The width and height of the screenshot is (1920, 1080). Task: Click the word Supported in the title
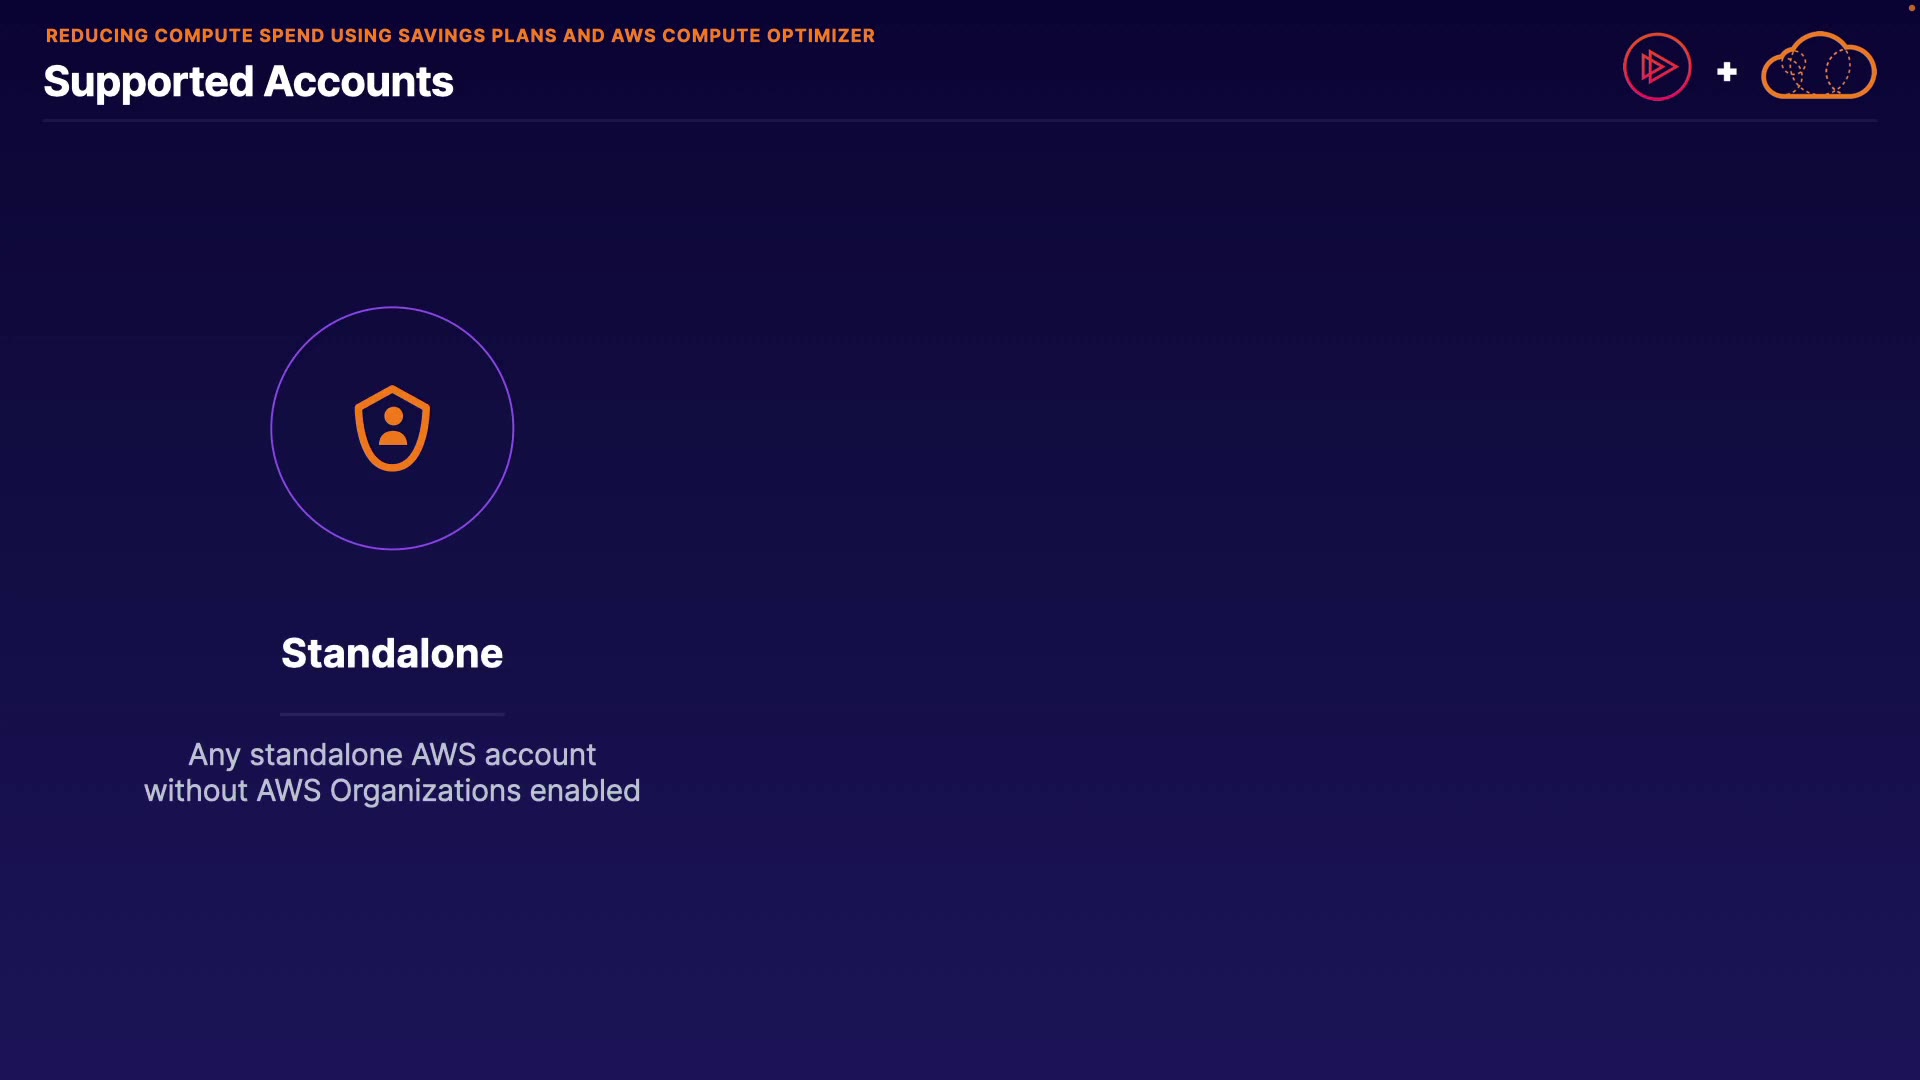pyautogui.click(x=148, y=82)
